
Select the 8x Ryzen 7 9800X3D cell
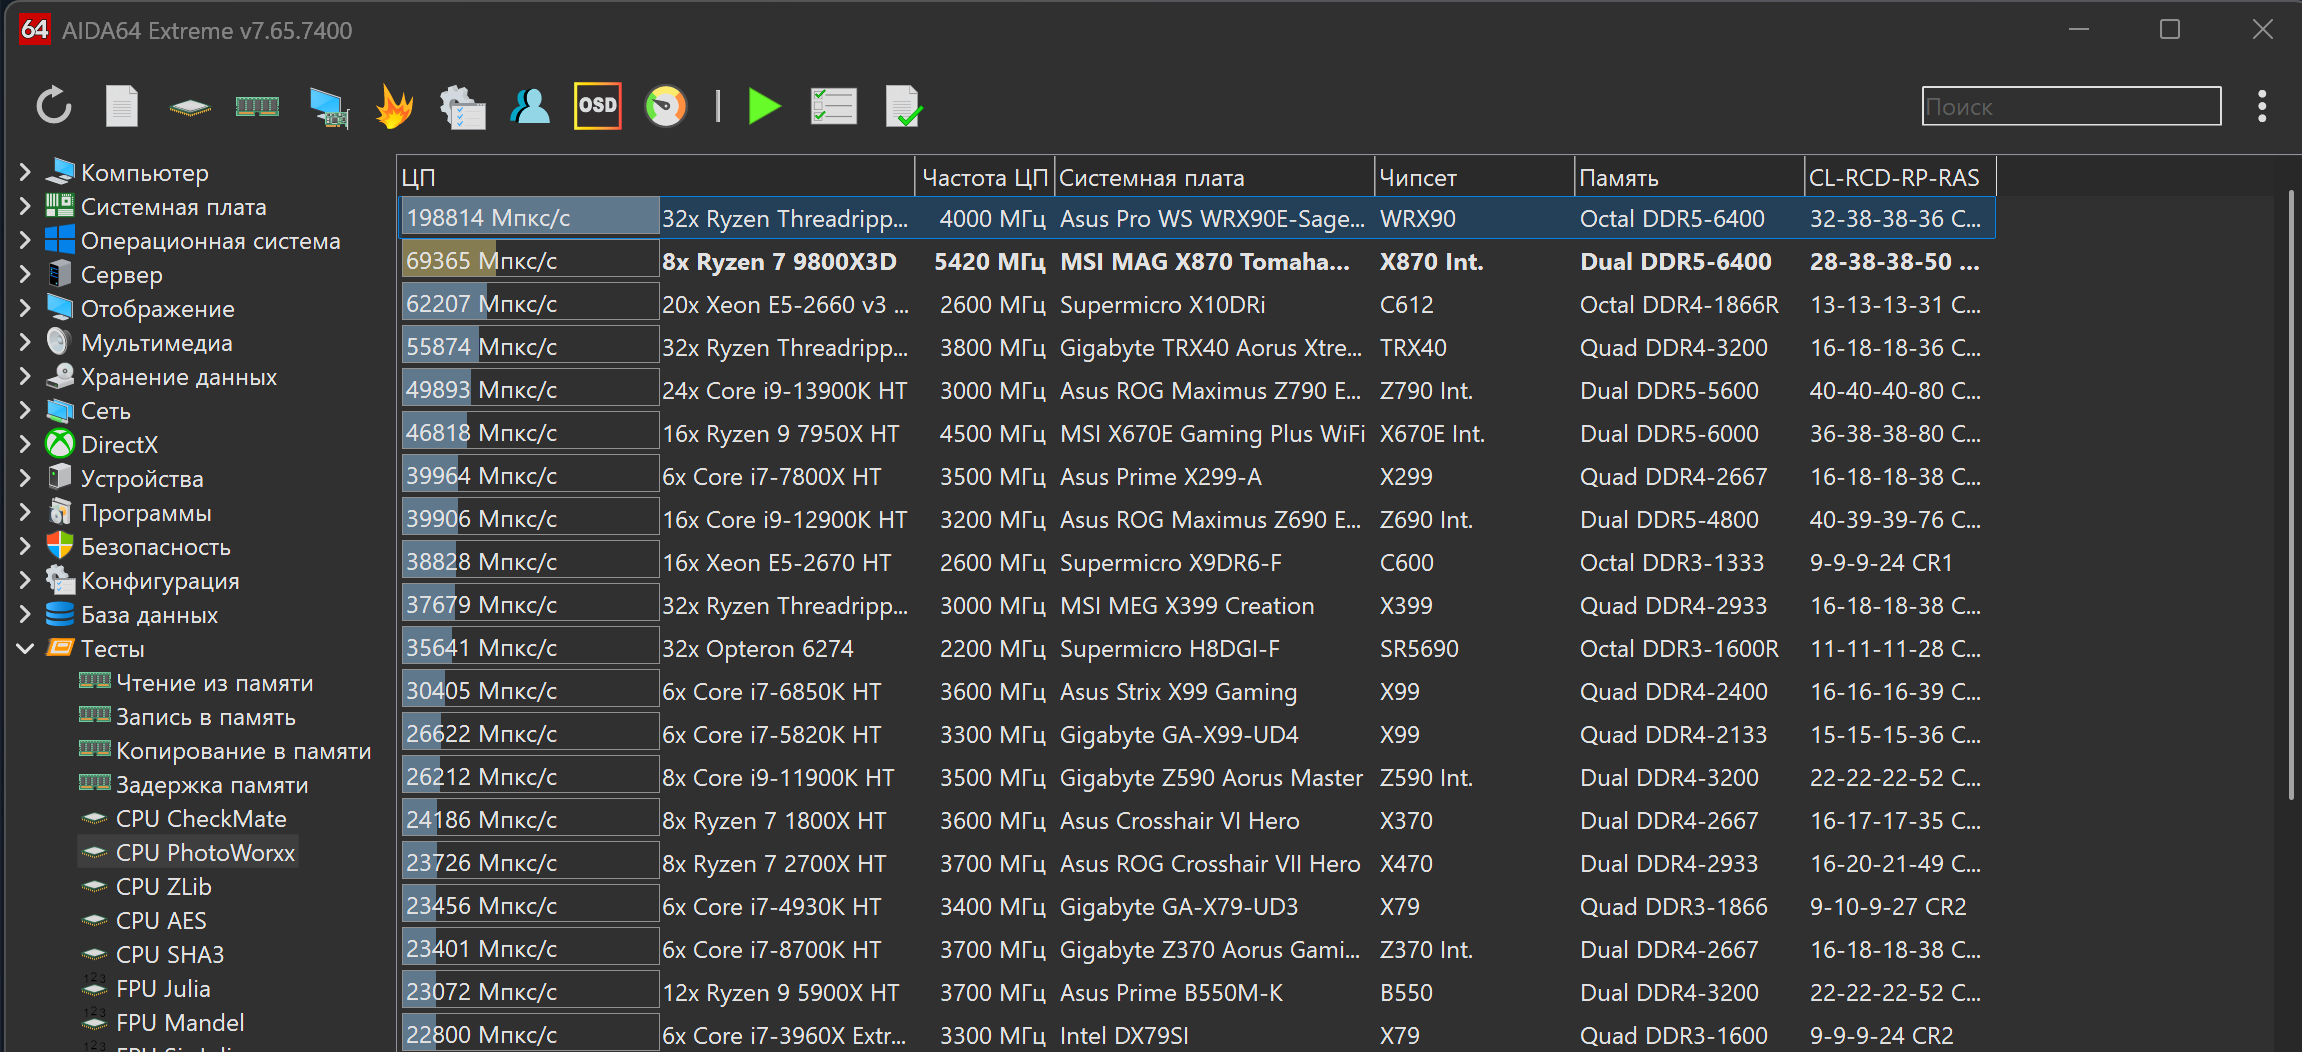(x=779, y=262)
